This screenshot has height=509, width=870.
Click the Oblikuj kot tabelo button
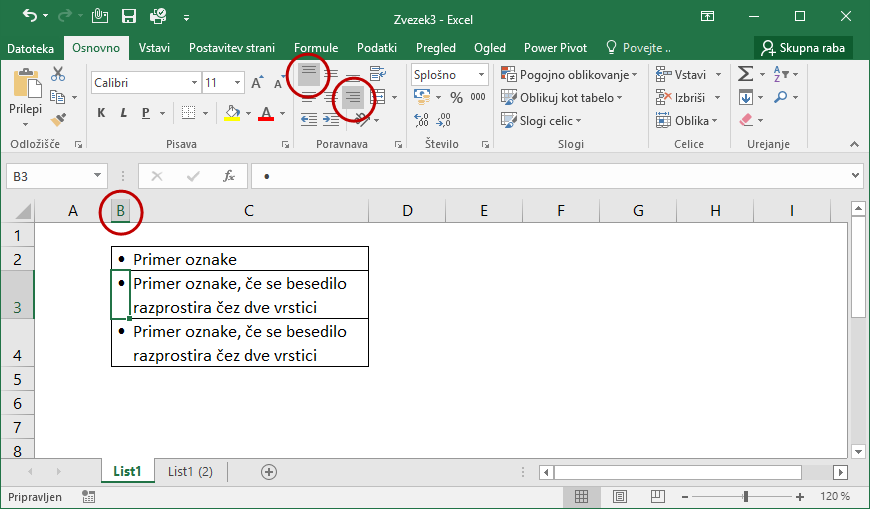[x=562, y=98]
